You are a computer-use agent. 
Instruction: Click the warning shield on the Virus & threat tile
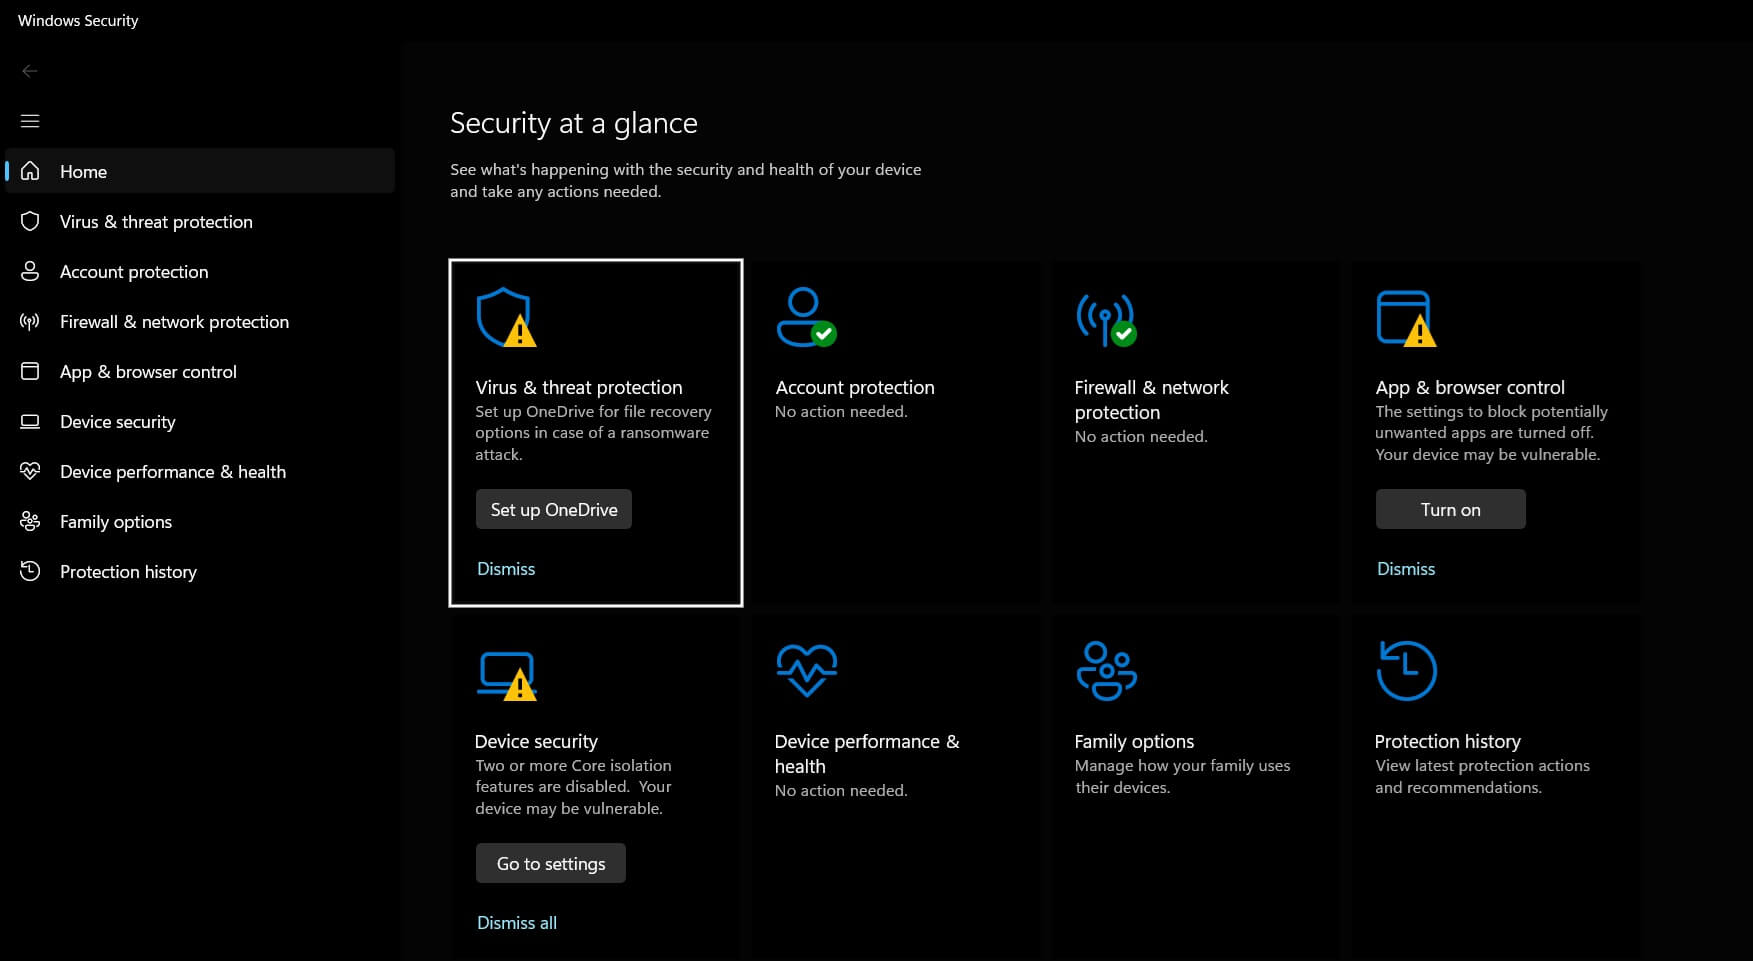pyautogui.click(x=505, y=318)
